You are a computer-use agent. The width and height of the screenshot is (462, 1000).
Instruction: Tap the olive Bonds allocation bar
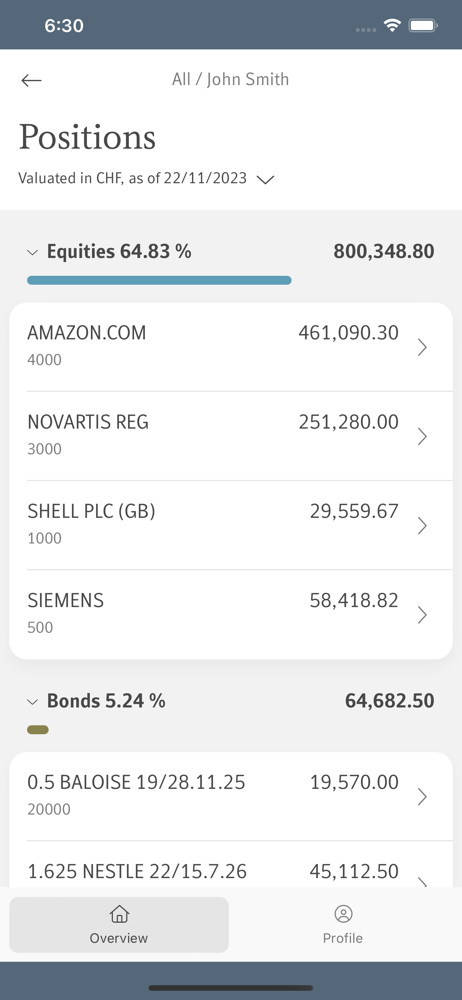(x=38, y=730)
